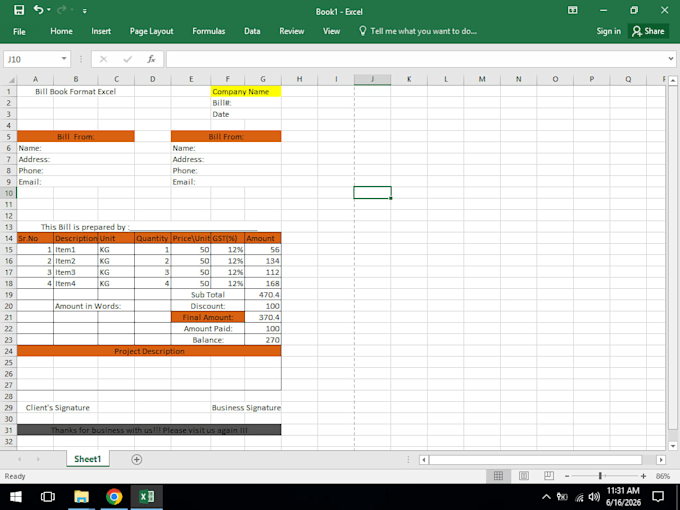
Task: Switch to Page Break Preview in status bar
Action: coord(549,476)
